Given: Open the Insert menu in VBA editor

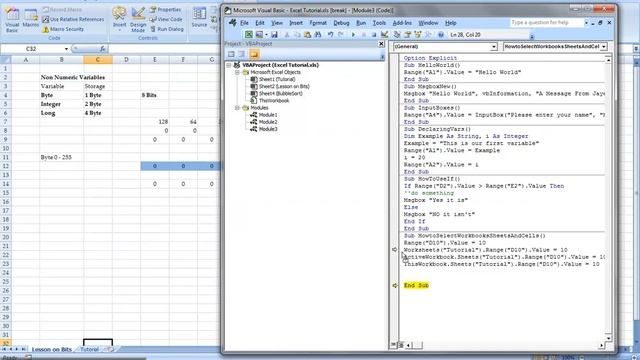Looking at the screenshot, I should click(296, 23).
